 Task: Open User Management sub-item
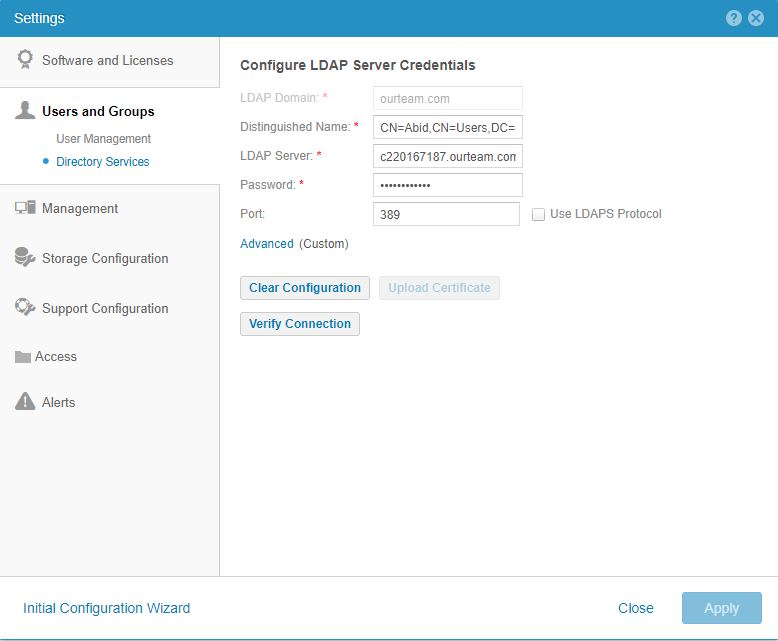[x=103, y=139]
